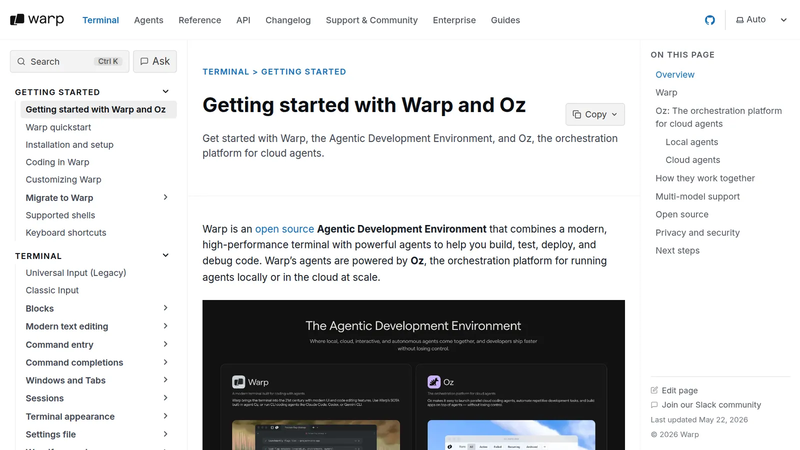The width and height of the screenshot is (800, 450).
Task: Click the Ask button
Action: pos(155,61)
